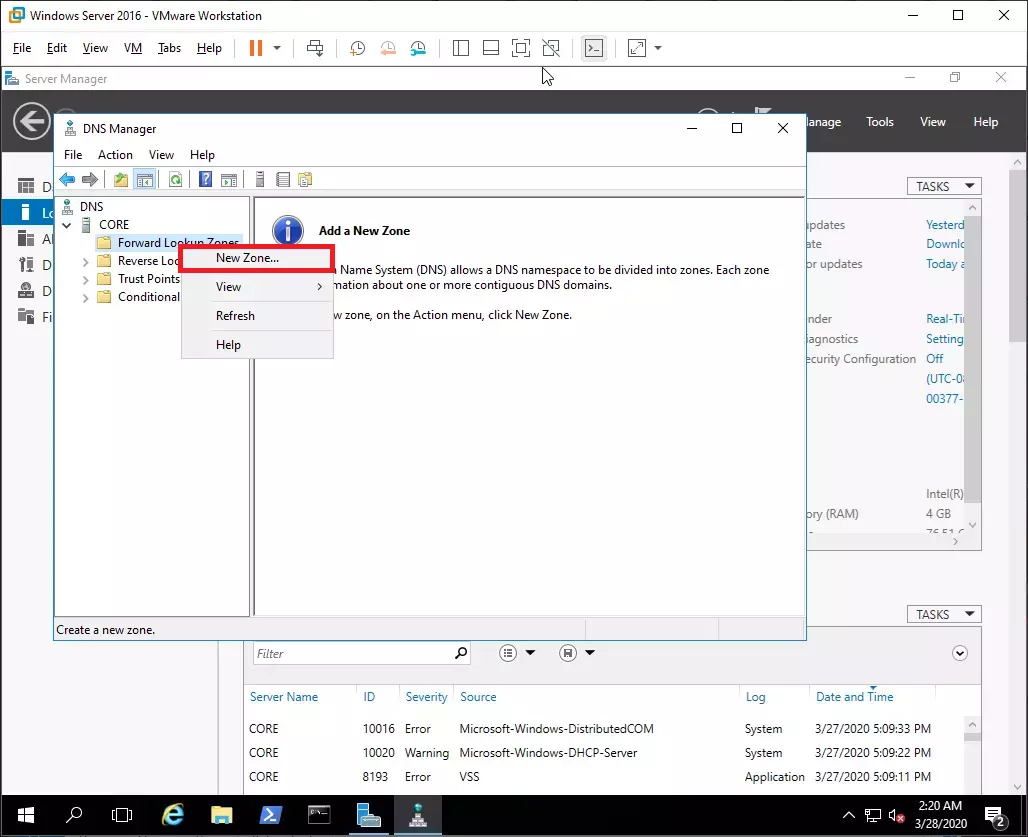Screen dimensions: 1028x837
Task: Open Windows Start menu
Action: tap(26, 815)
